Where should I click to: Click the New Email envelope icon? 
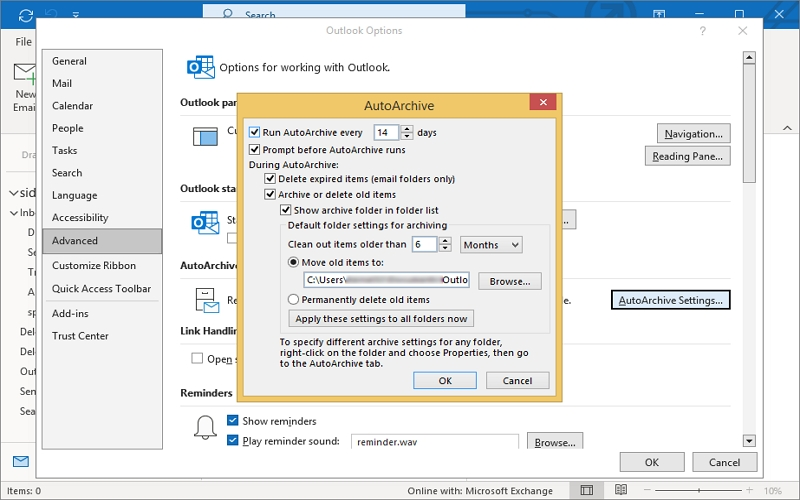coord(24,73)
